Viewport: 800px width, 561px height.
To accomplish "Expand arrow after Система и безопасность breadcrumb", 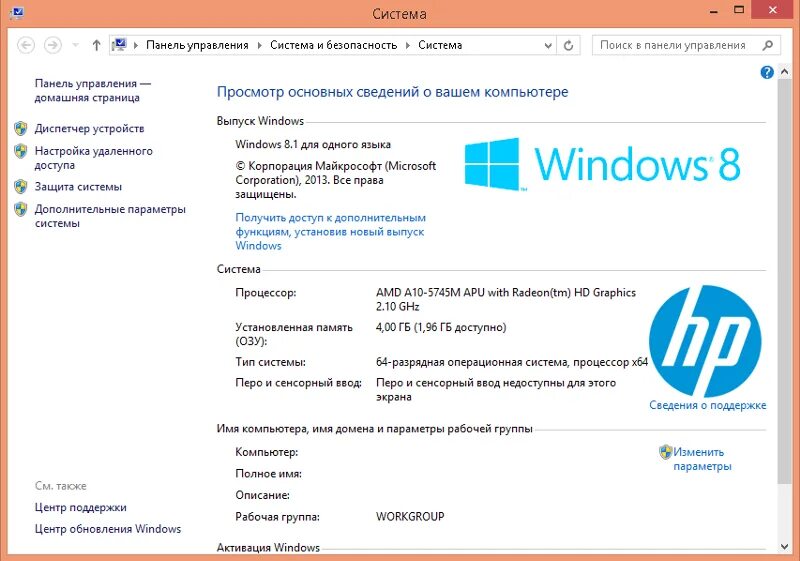I will click(x=408, y=45).
